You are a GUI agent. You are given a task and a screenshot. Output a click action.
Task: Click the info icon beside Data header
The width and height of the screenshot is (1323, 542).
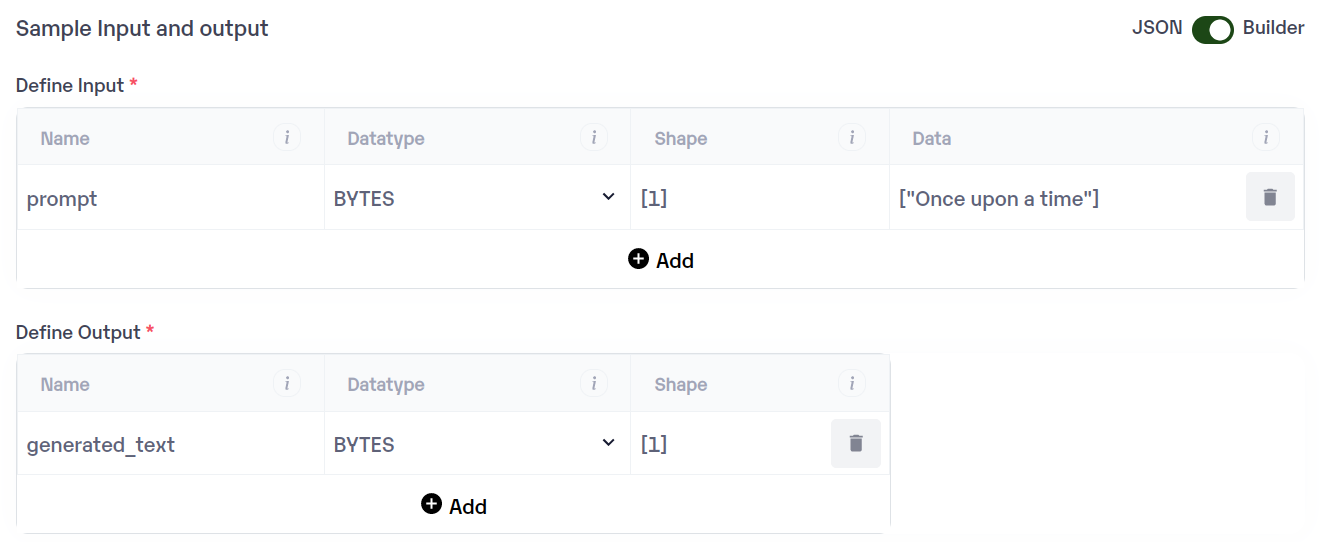point(1266,138)
